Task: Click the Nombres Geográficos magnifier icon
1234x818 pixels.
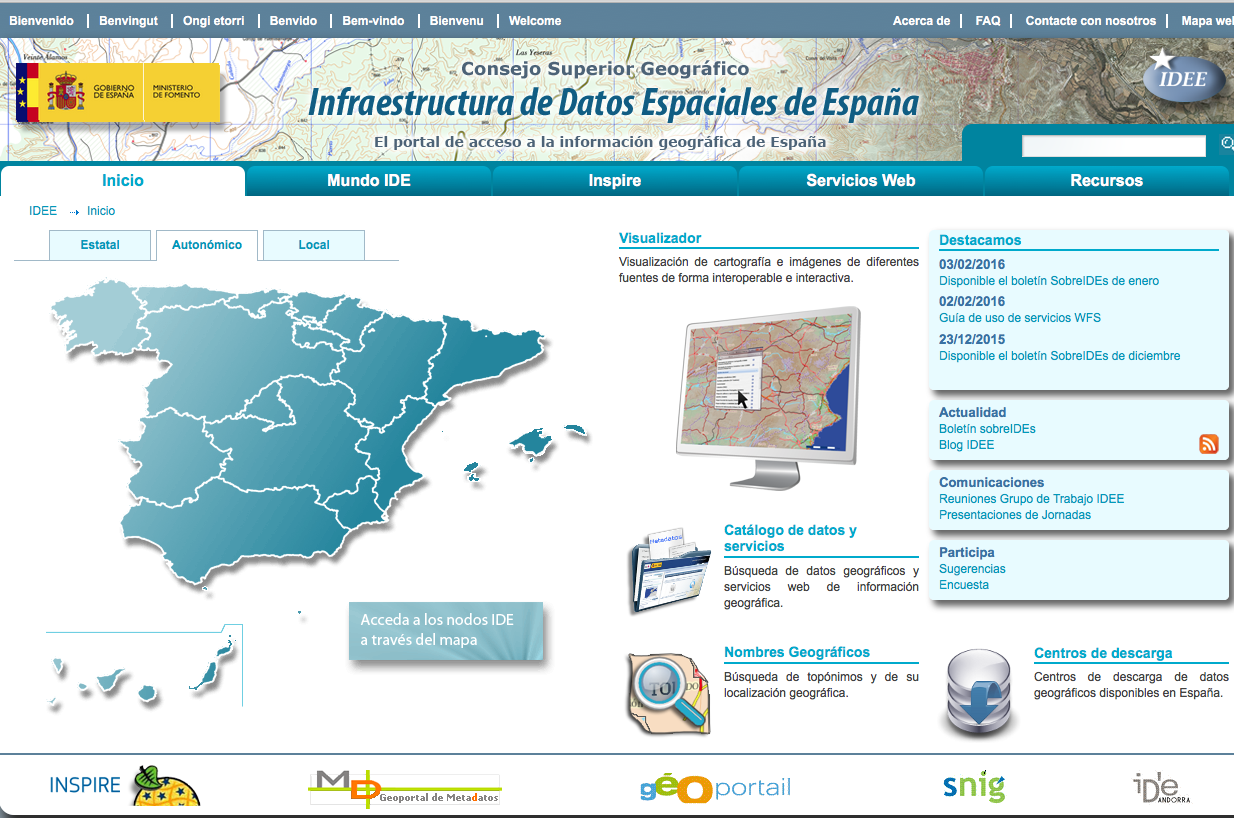Action: click(x=668, y=692)
